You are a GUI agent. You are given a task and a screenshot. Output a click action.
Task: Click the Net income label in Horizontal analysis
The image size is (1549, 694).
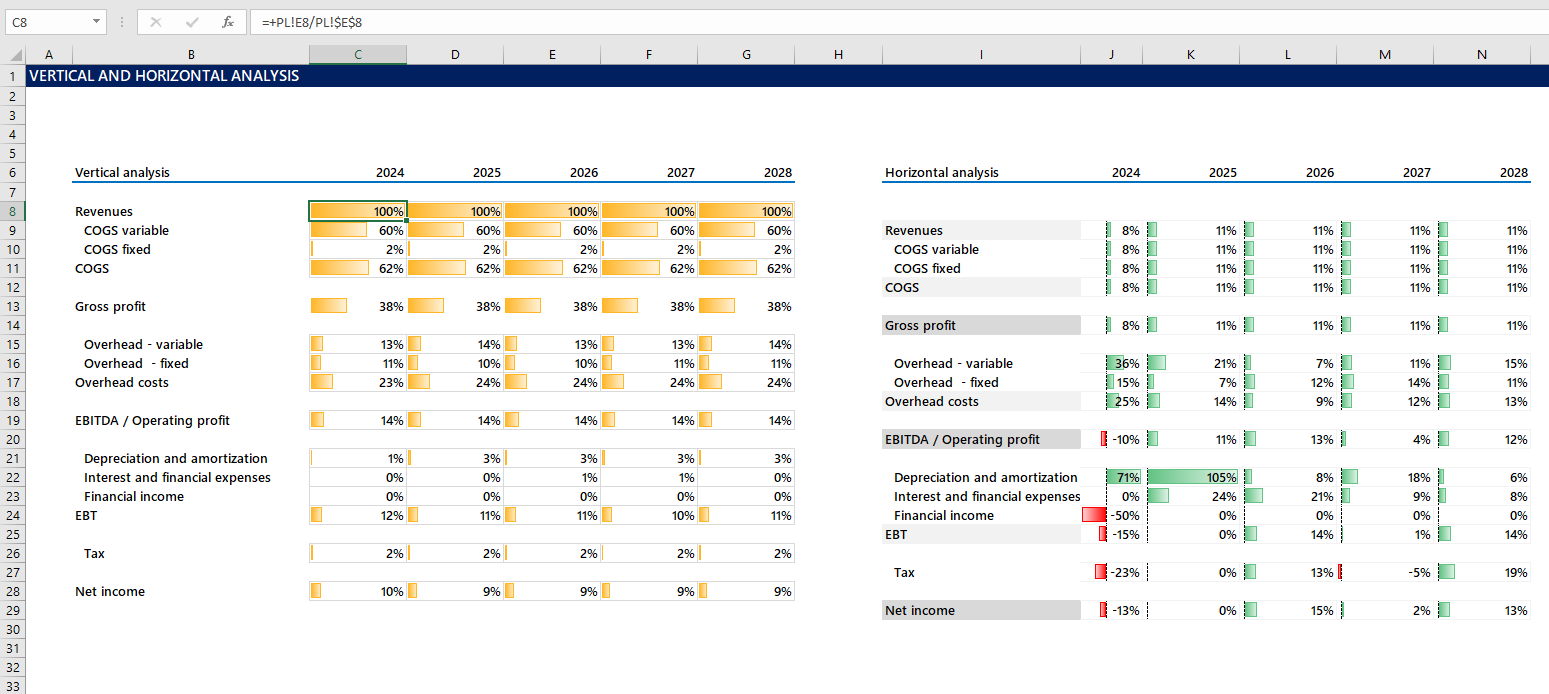click(x=920, y=610)
